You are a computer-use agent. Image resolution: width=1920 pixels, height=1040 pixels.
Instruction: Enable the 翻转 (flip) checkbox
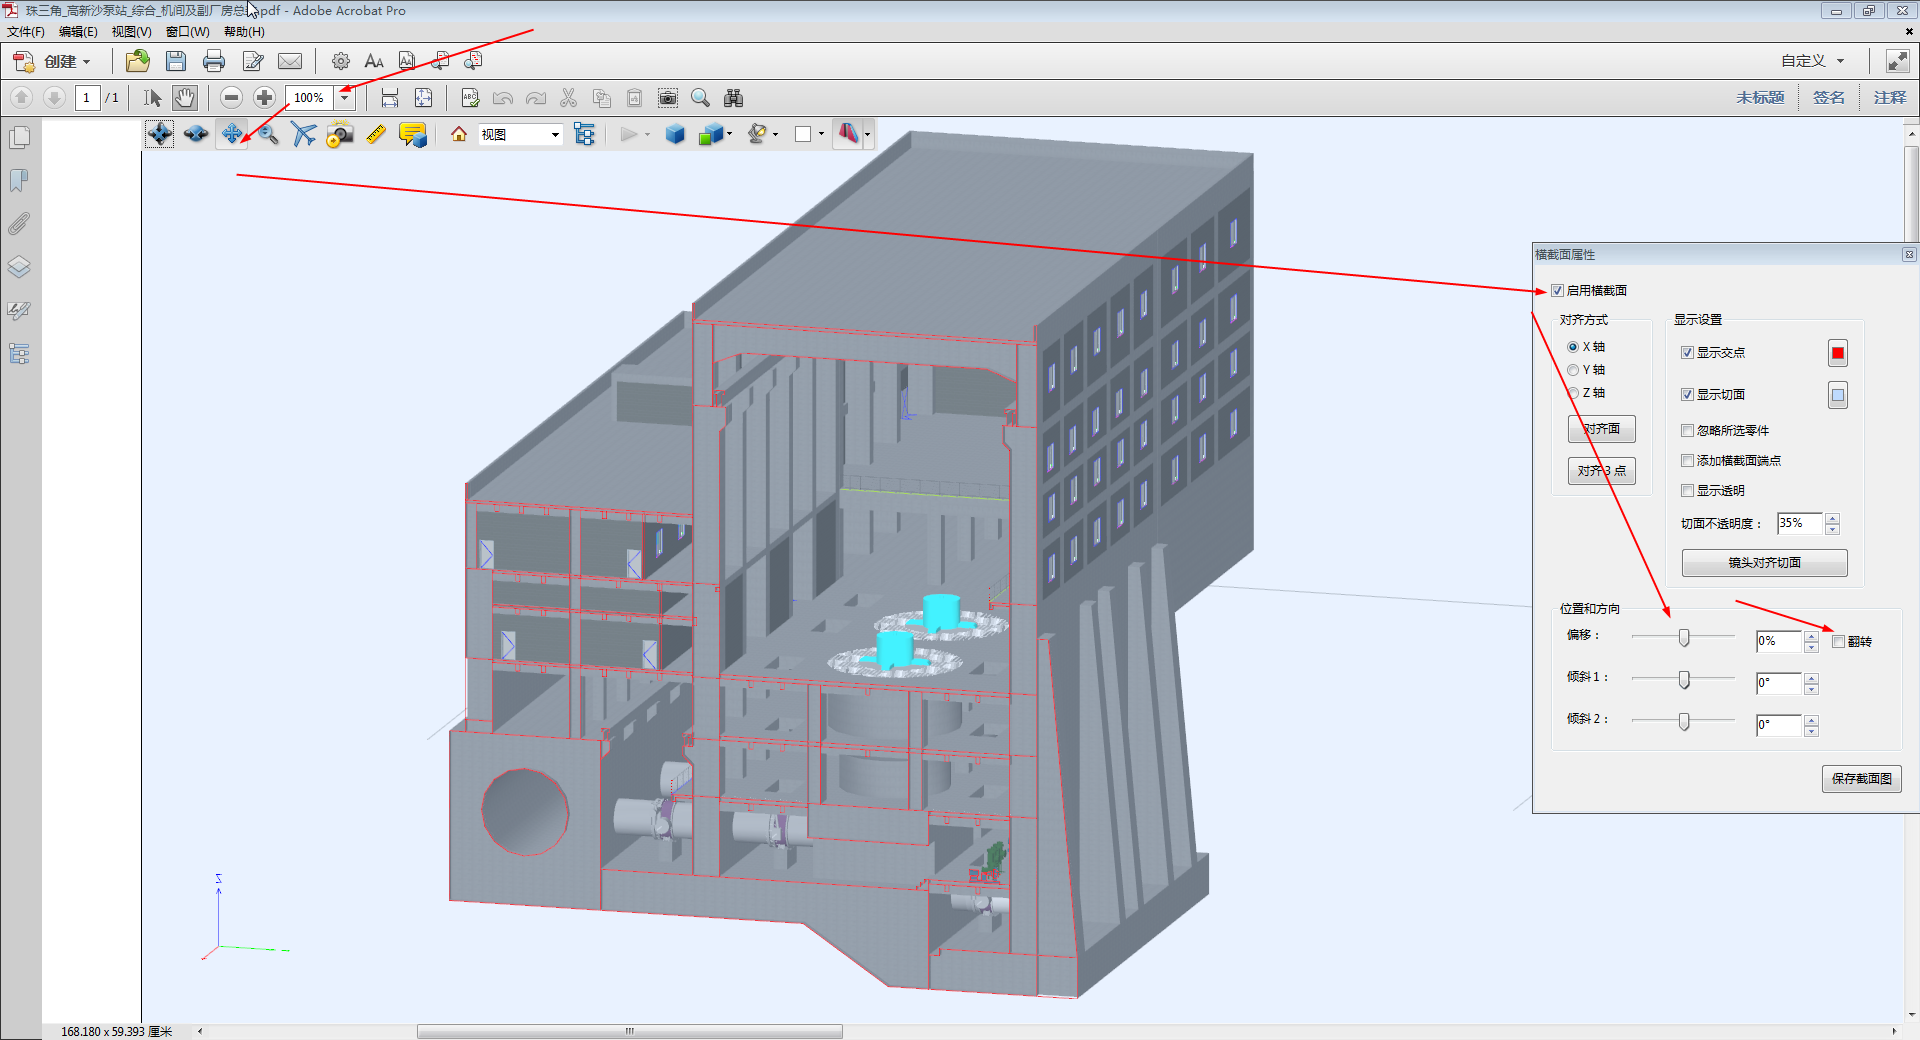[x=1838, y=642]
